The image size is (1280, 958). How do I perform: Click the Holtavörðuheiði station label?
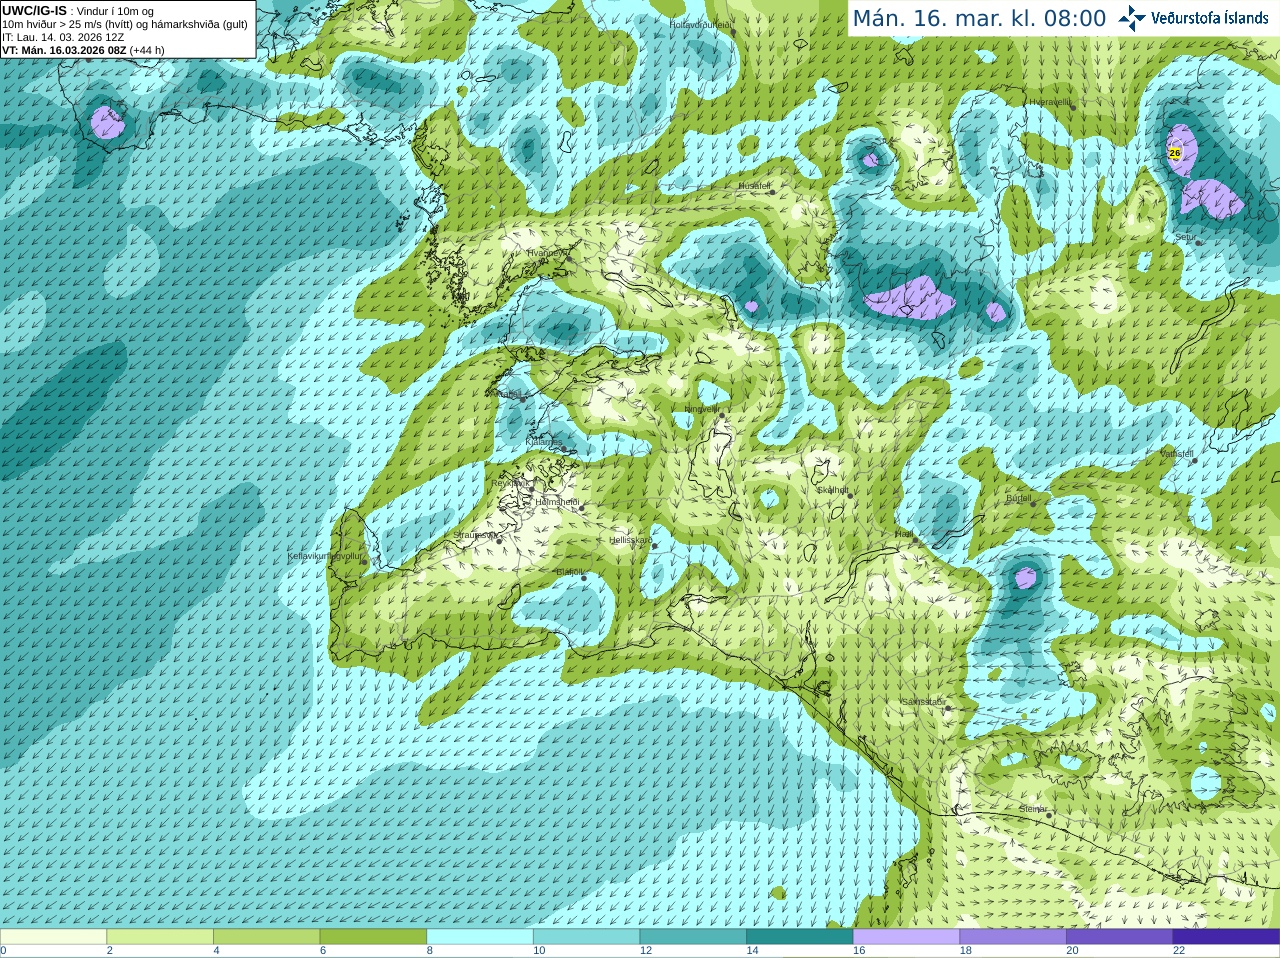[700, 24]
